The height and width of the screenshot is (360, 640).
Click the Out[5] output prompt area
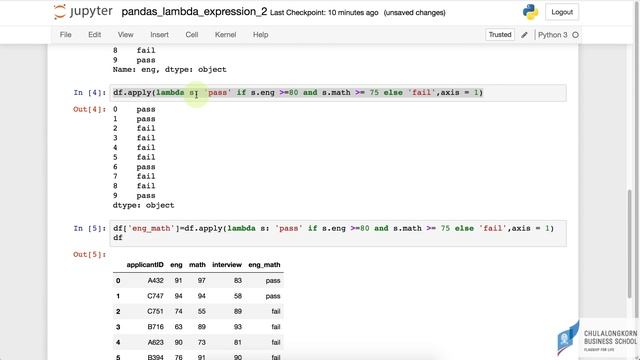click(x=89, y=254)
